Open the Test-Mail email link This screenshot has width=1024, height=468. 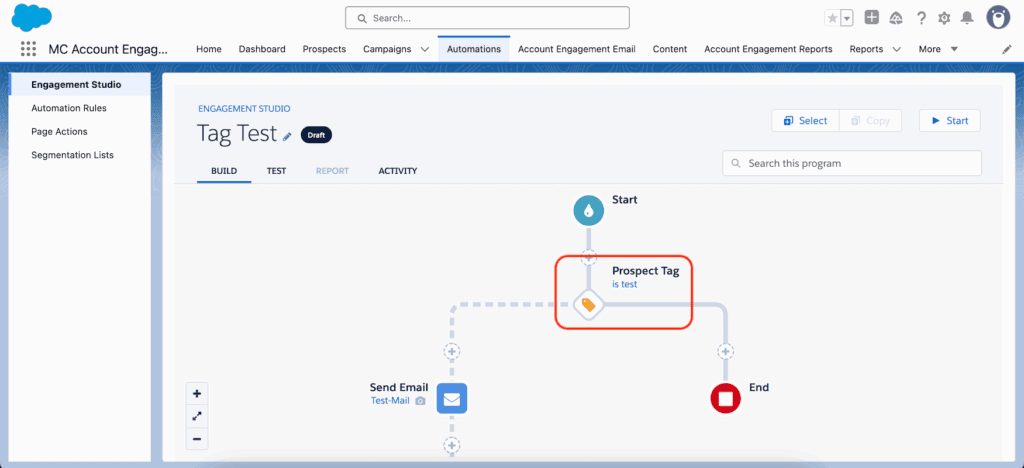point(390,401)
